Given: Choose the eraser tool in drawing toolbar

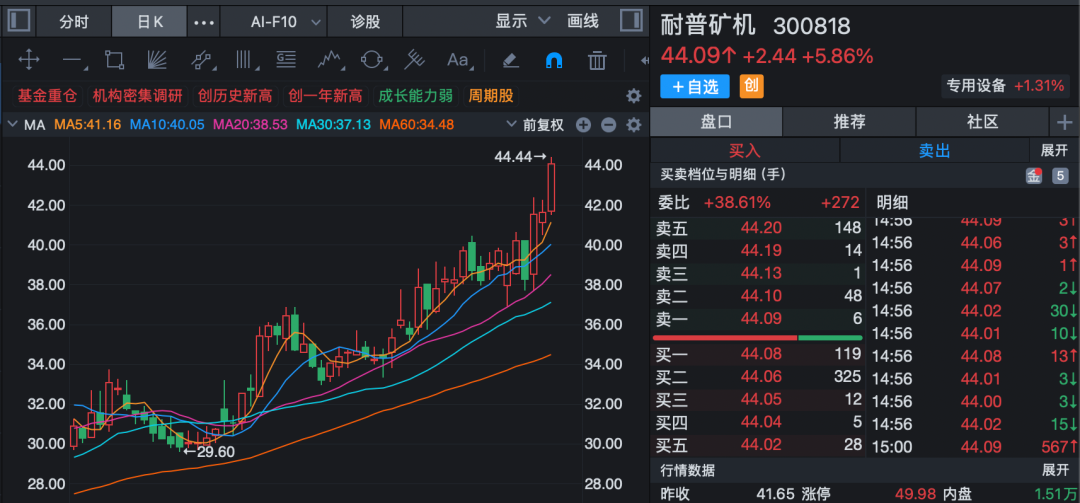Looking at the screenshot, I should click(510, 60).
